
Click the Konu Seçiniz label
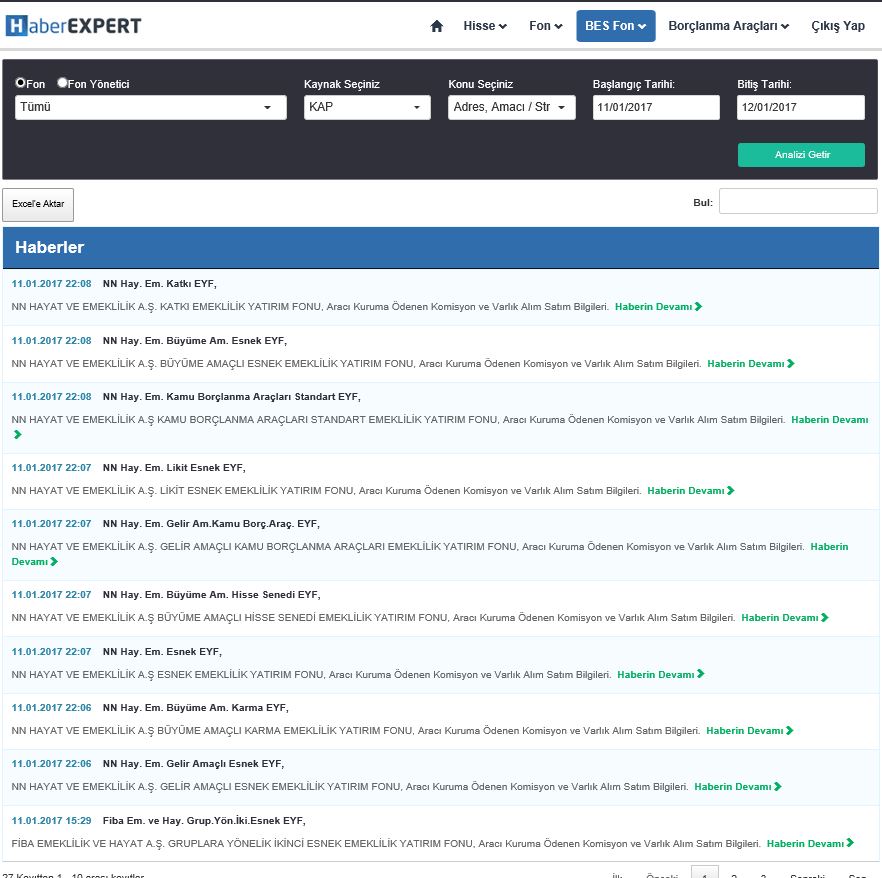[x=480, y=84]
